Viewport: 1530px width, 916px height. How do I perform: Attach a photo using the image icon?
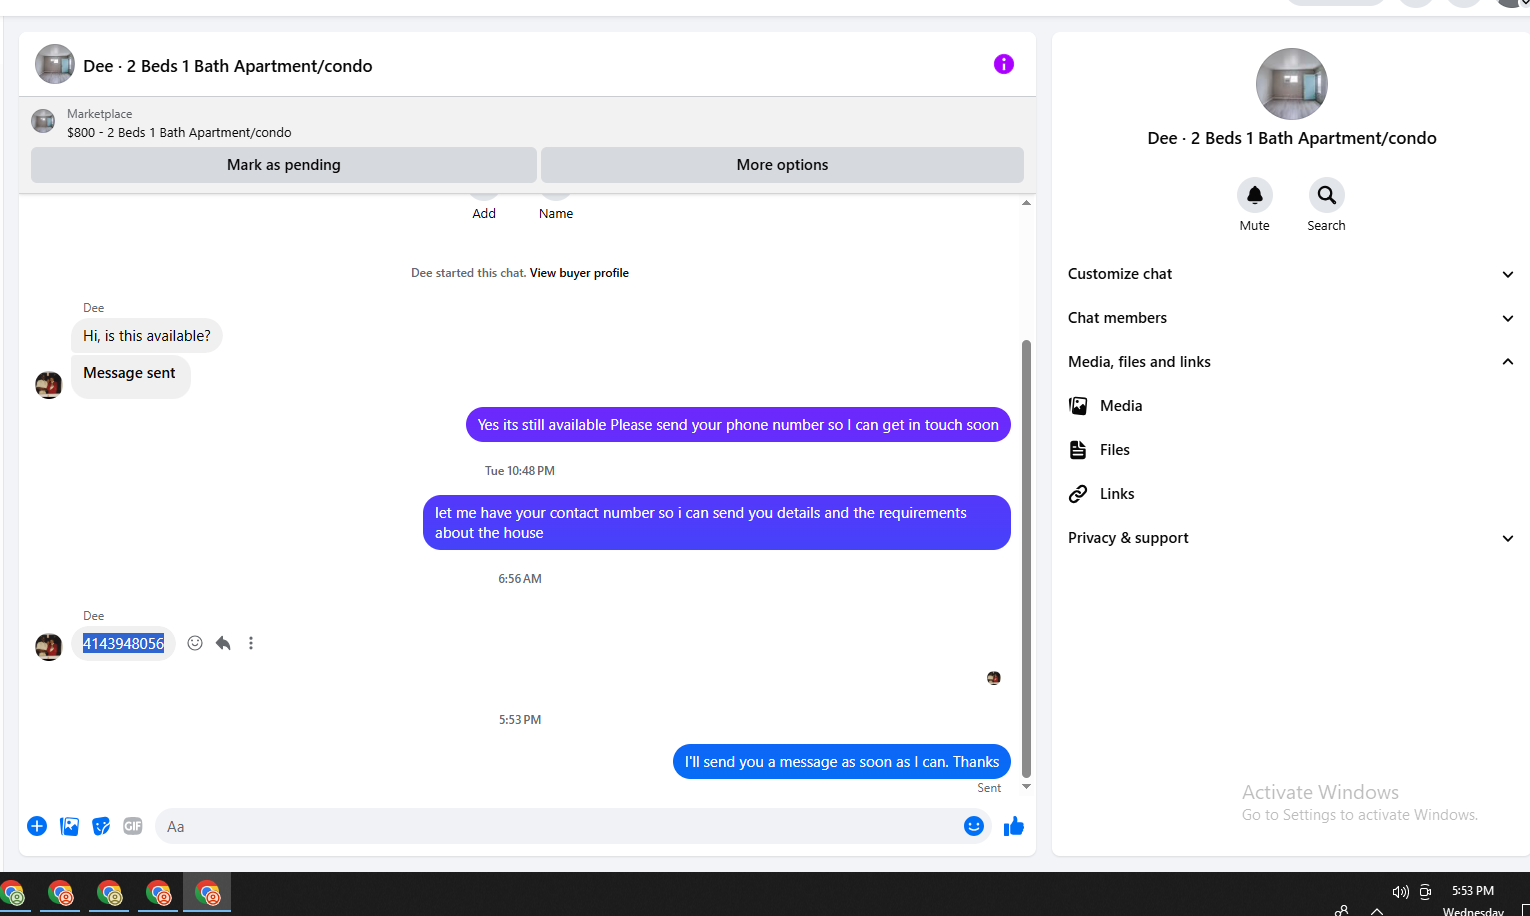pyautogui.click(x=69, y=826)
